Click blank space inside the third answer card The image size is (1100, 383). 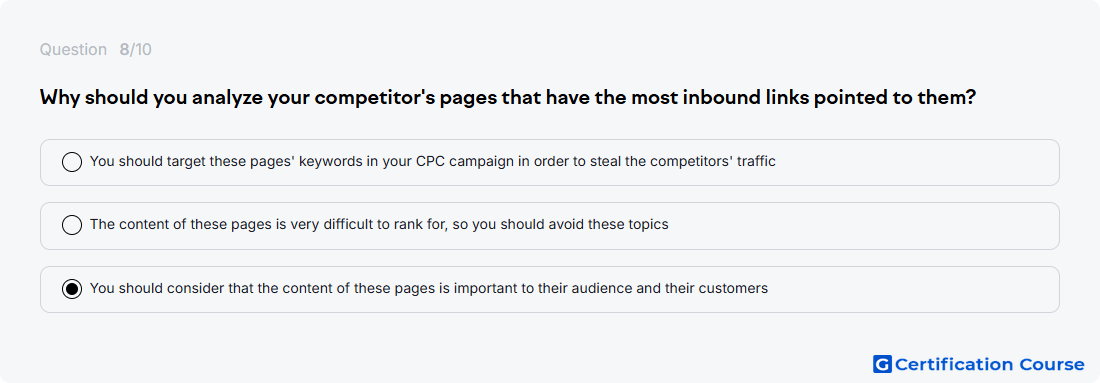tap(912, 289)
